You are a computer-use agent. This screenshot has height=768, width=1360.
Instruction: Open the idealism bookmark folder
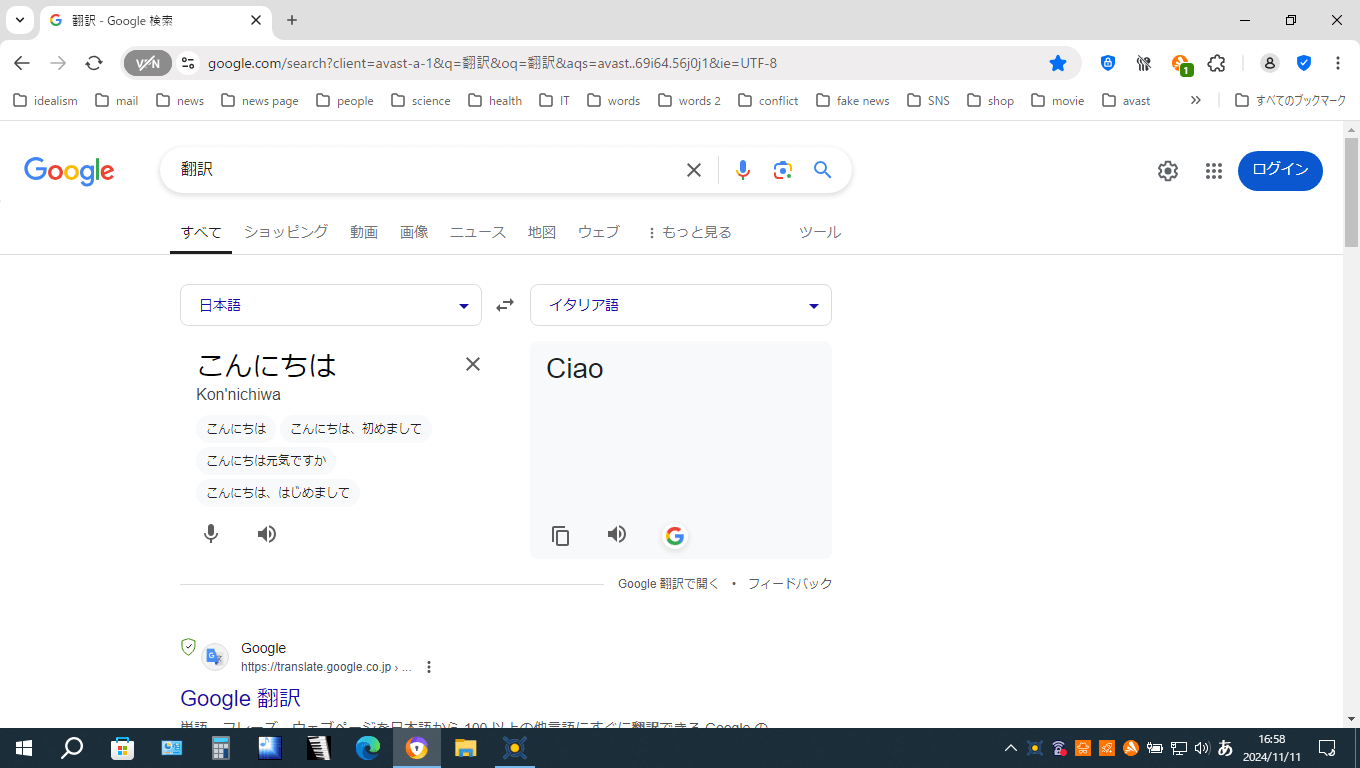point(45,100)
